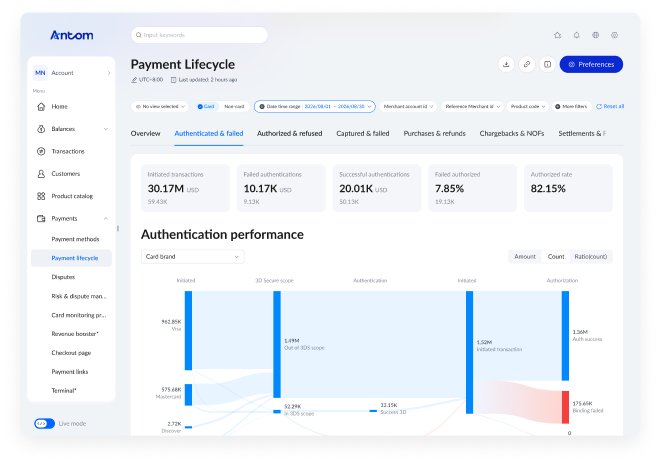661x464 pixels.
Task: Click the Preferences button
Action: click(x=591, y=64)
